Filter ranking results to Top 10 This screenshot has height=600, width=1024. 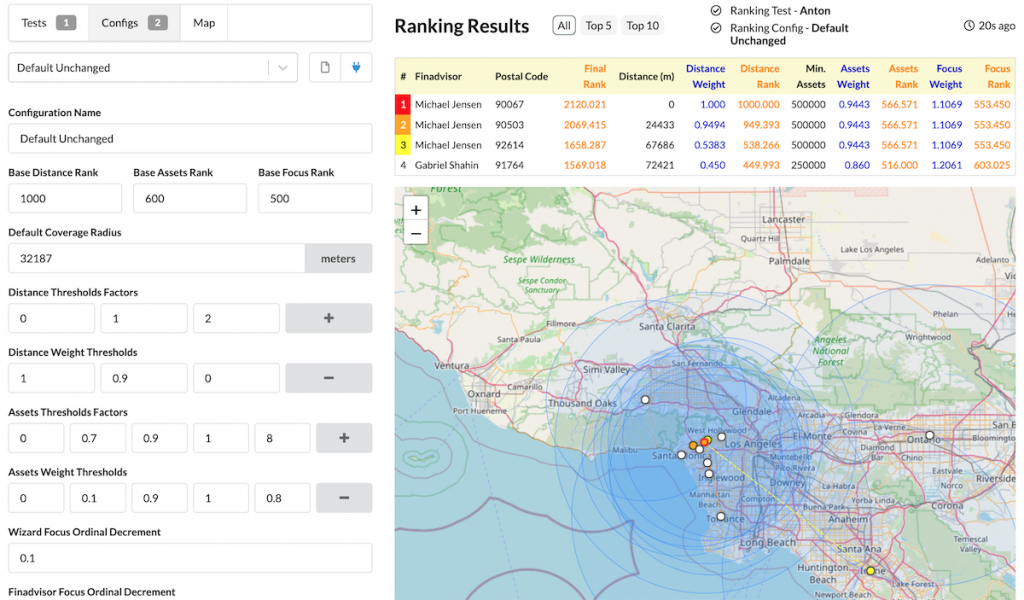click(643, 25)
